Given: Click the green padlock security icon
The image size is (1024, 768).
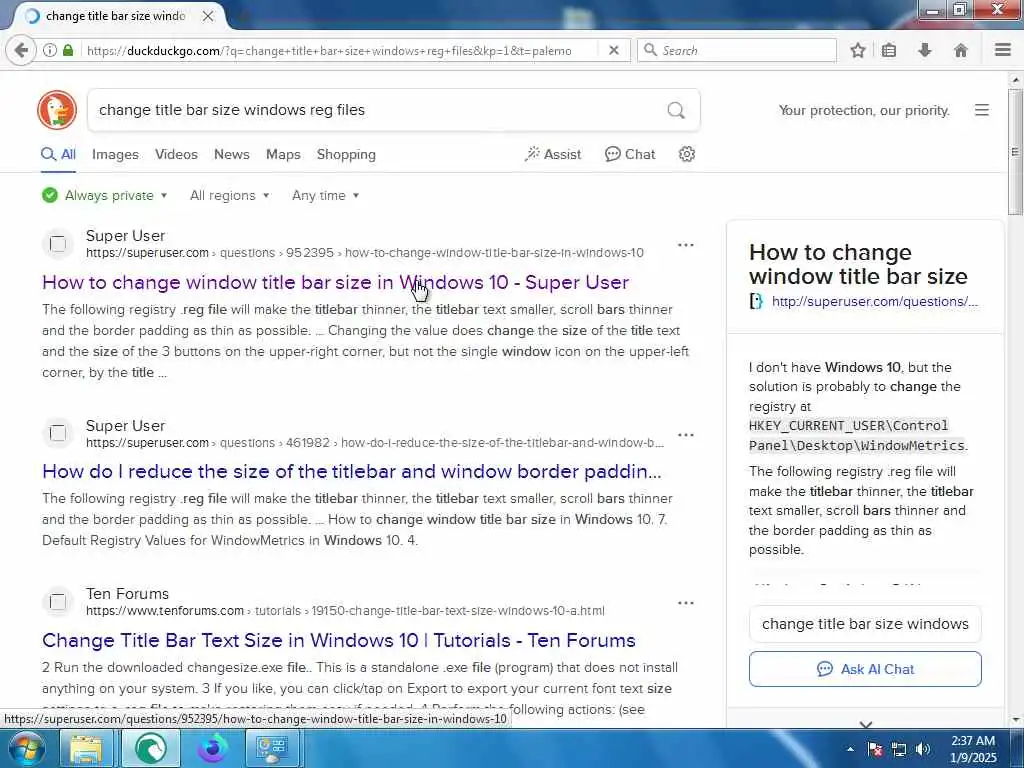Looking at the screenshot, I should click(68, 50).
